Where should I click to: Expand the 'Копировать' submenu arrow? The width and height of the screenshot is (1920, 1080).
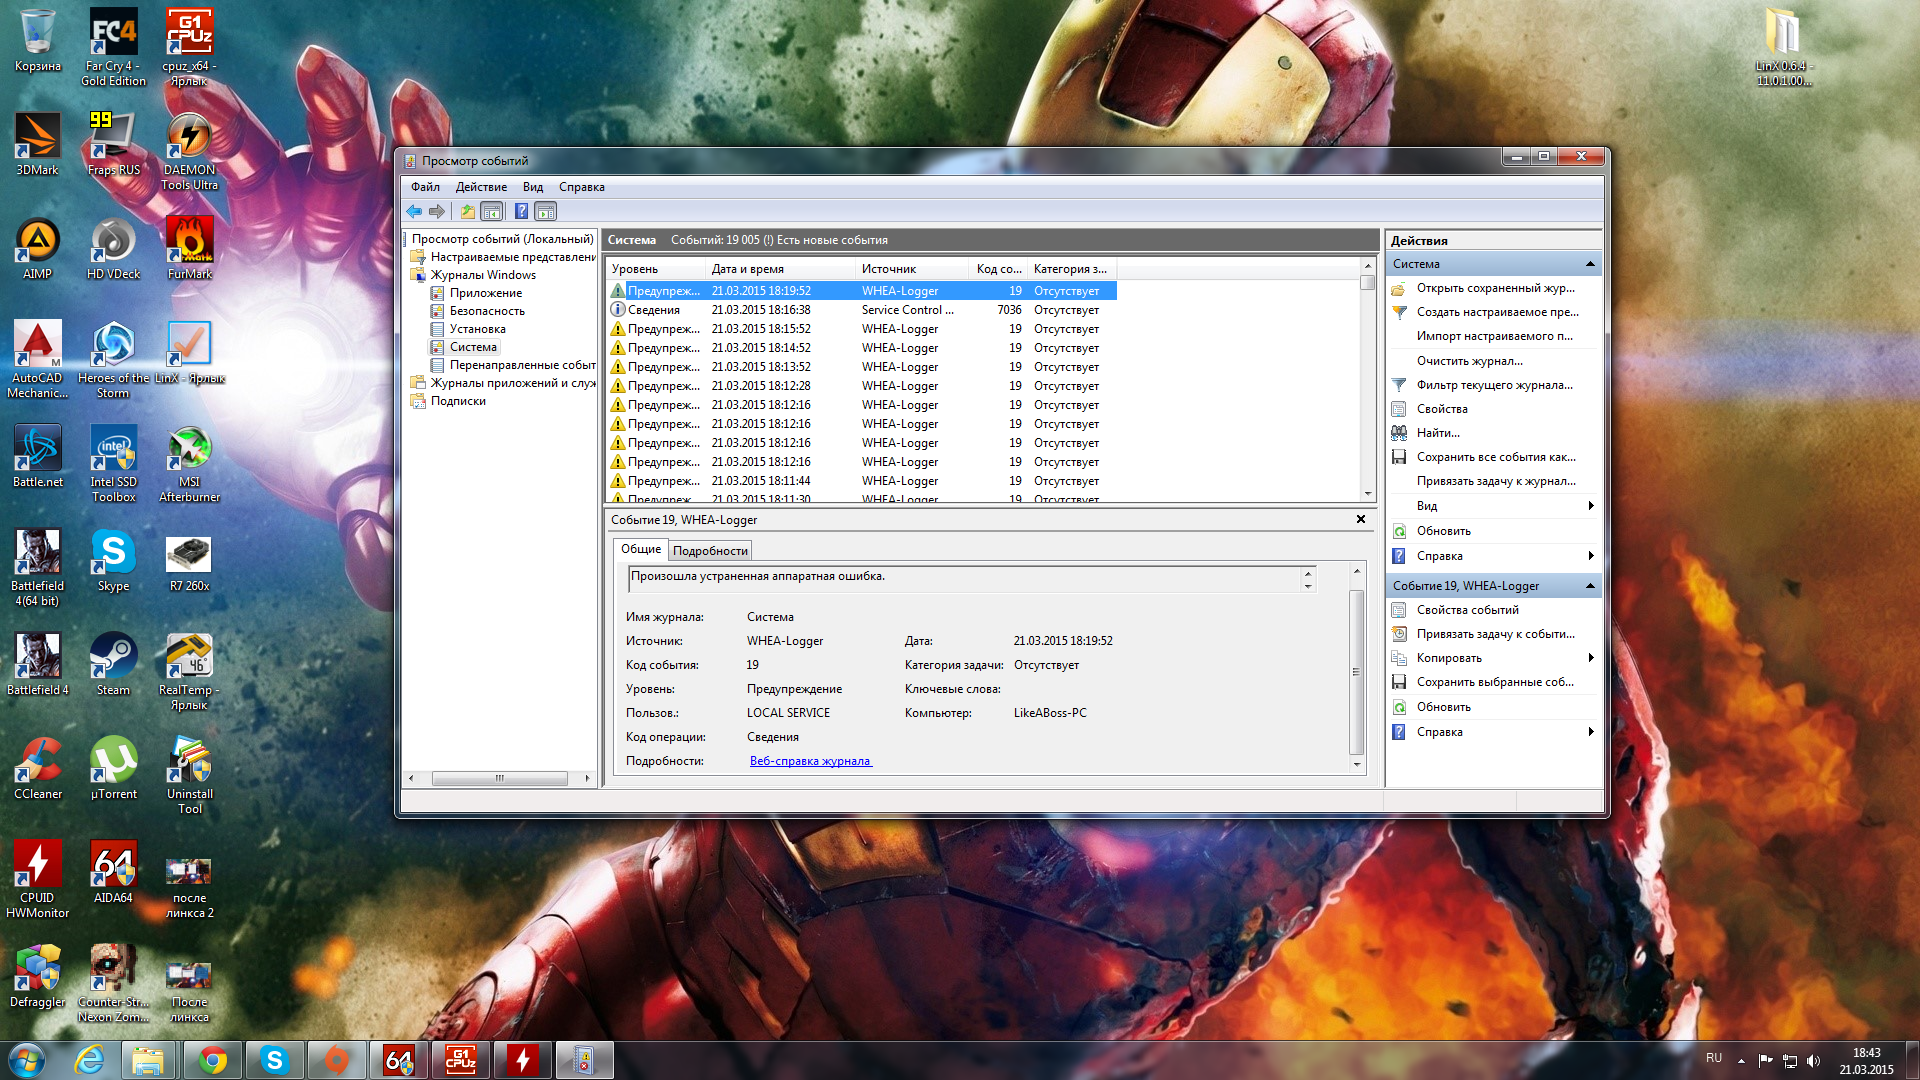[x=1590, y=658]
